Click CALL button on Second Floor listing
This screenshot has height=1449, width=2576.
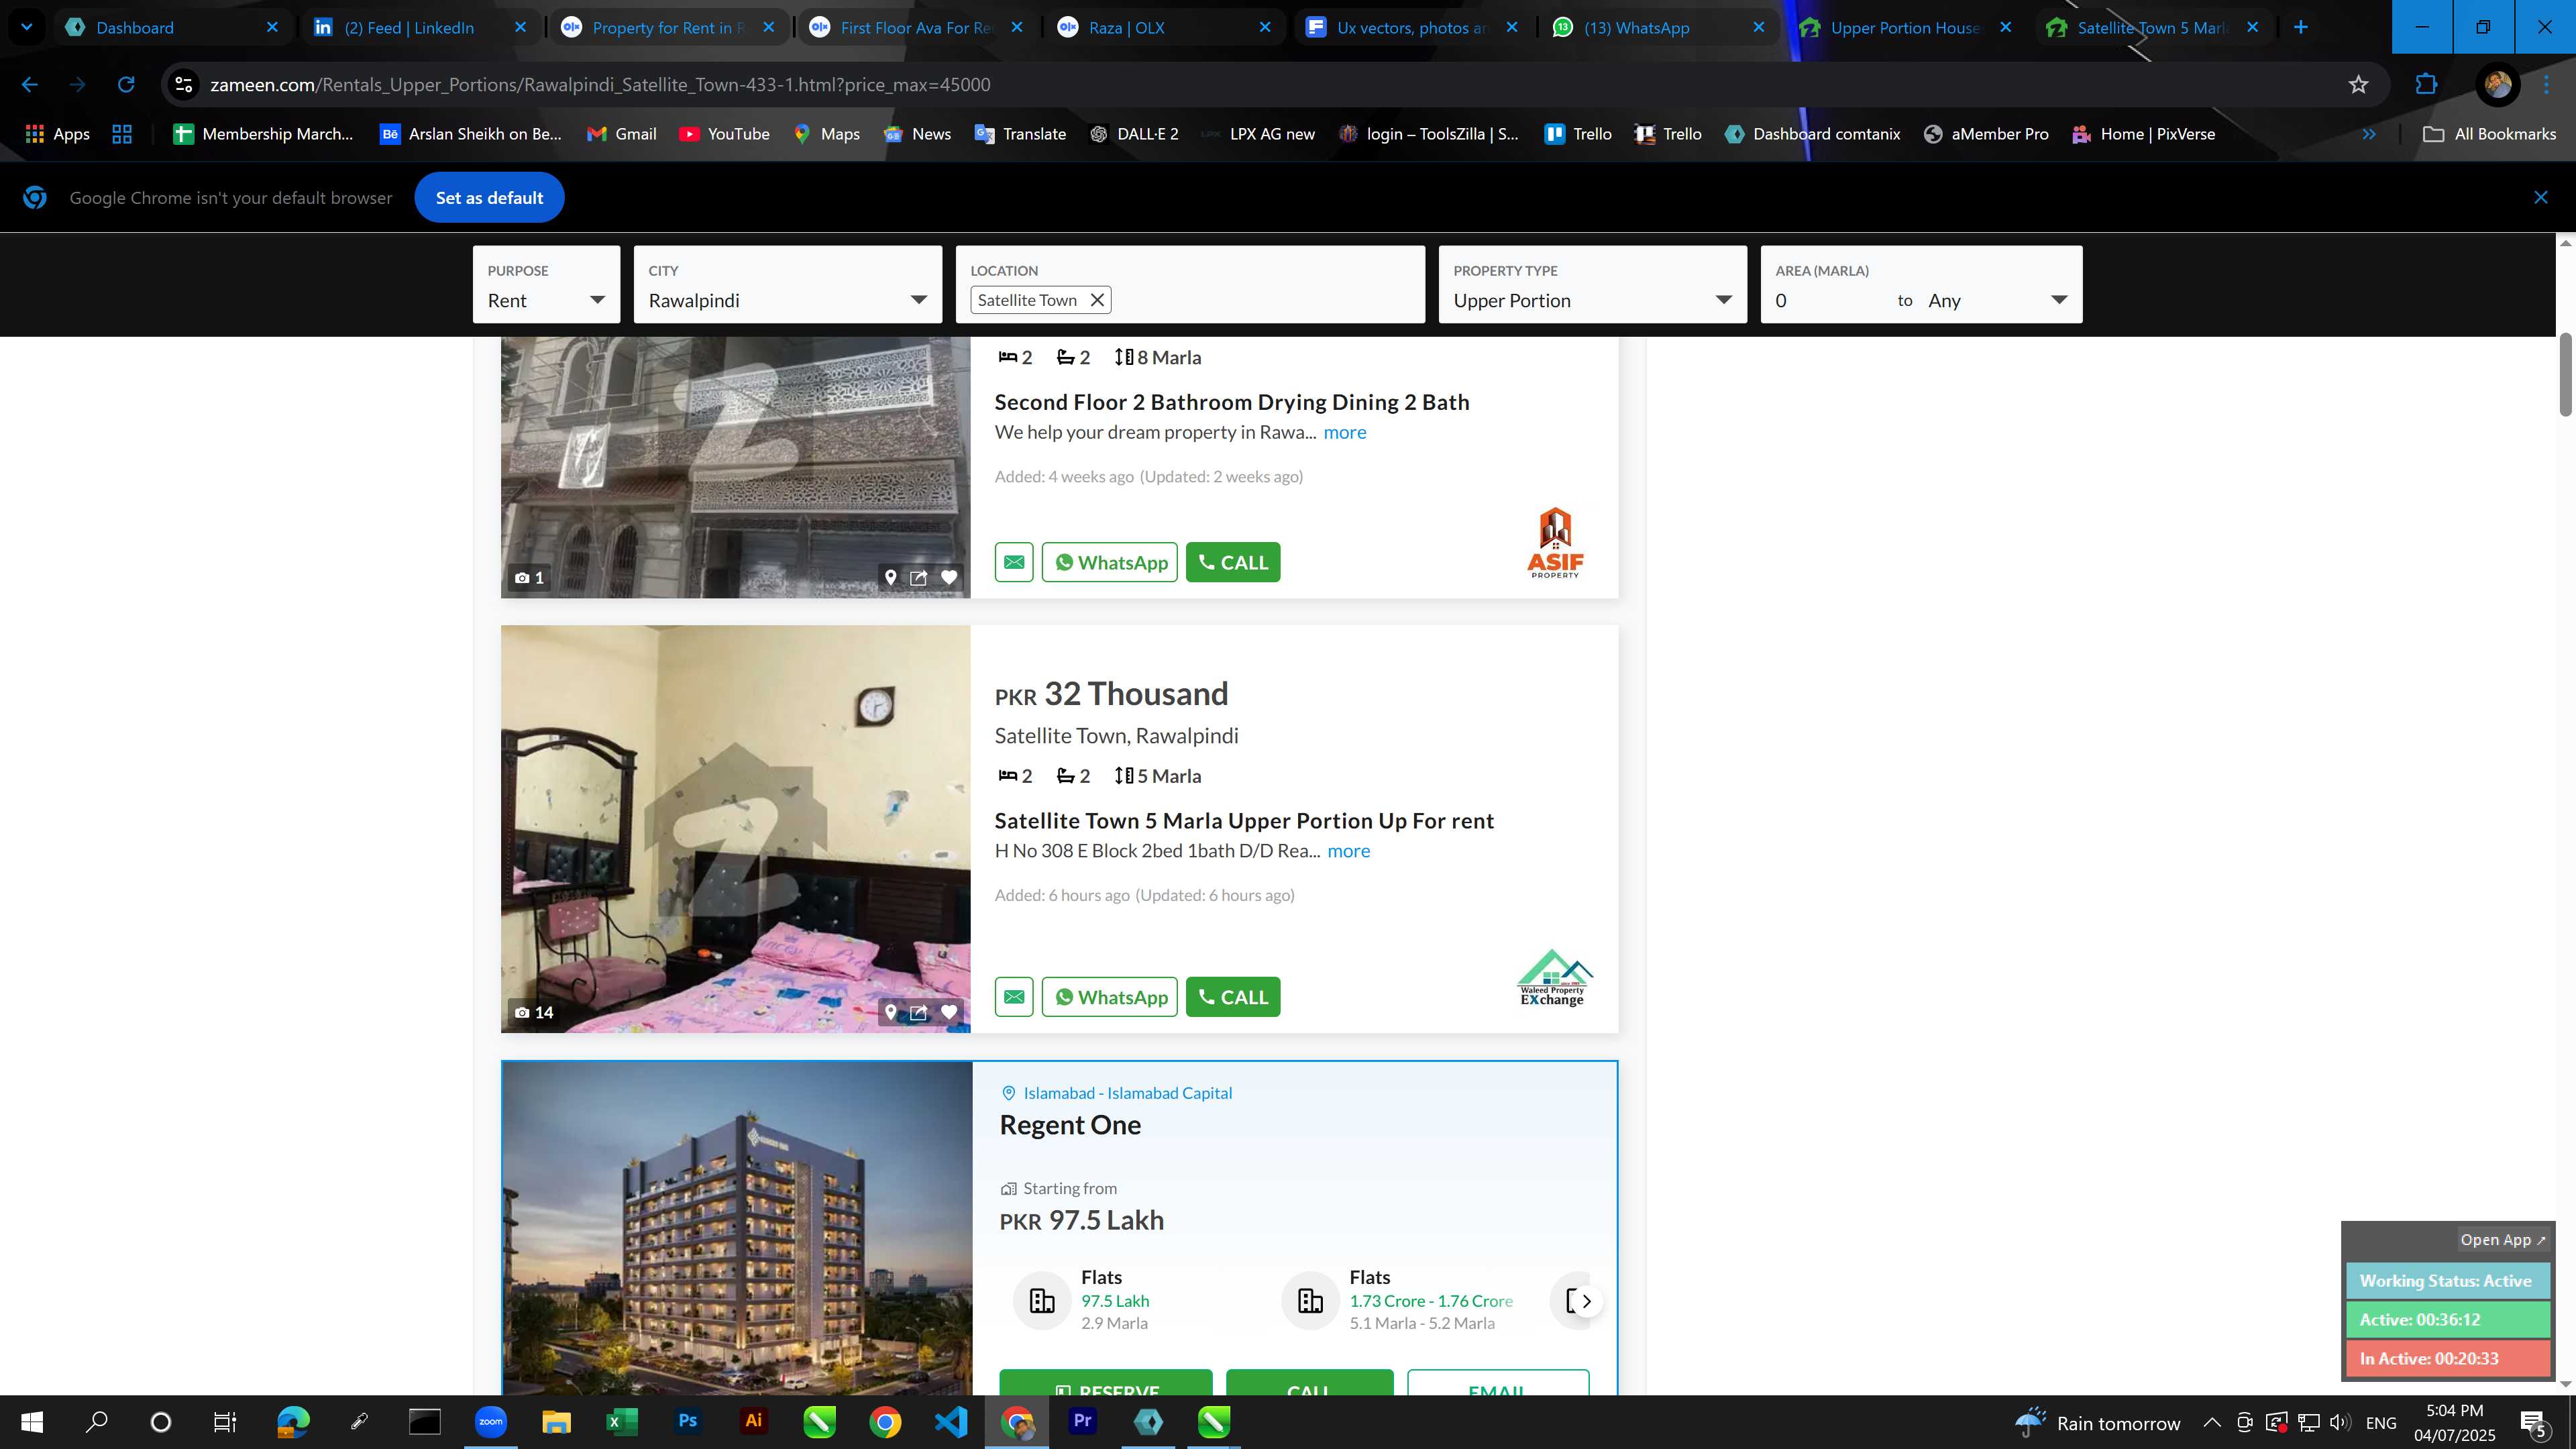1233,562
